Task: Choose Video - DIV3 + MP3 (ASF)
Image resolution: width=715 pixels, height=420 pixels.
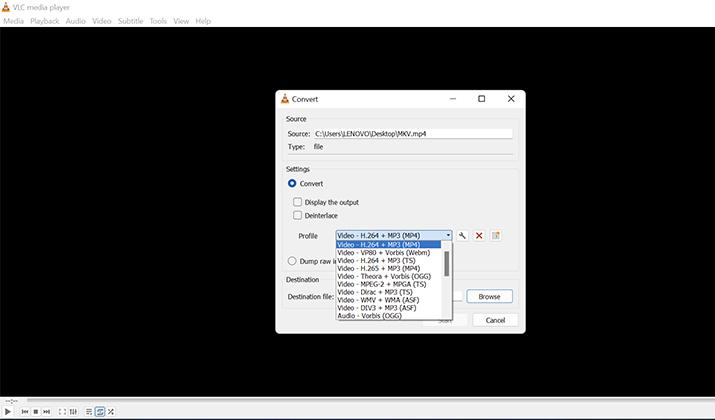Action: pyautogui.click(x=389, y=308)
